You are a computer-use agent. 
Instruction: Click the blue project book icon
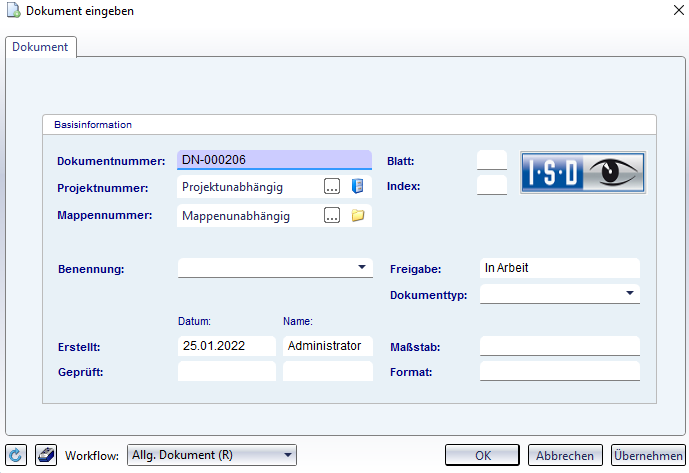tap(357, 186)
